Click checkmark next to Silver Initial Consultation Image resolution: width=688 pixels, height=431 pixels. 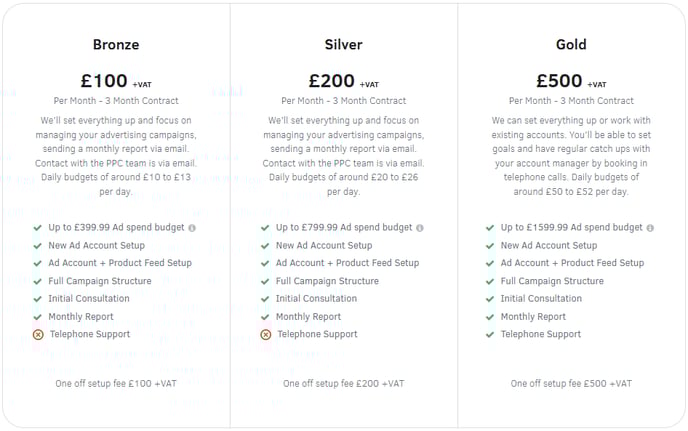pos(265,299)
